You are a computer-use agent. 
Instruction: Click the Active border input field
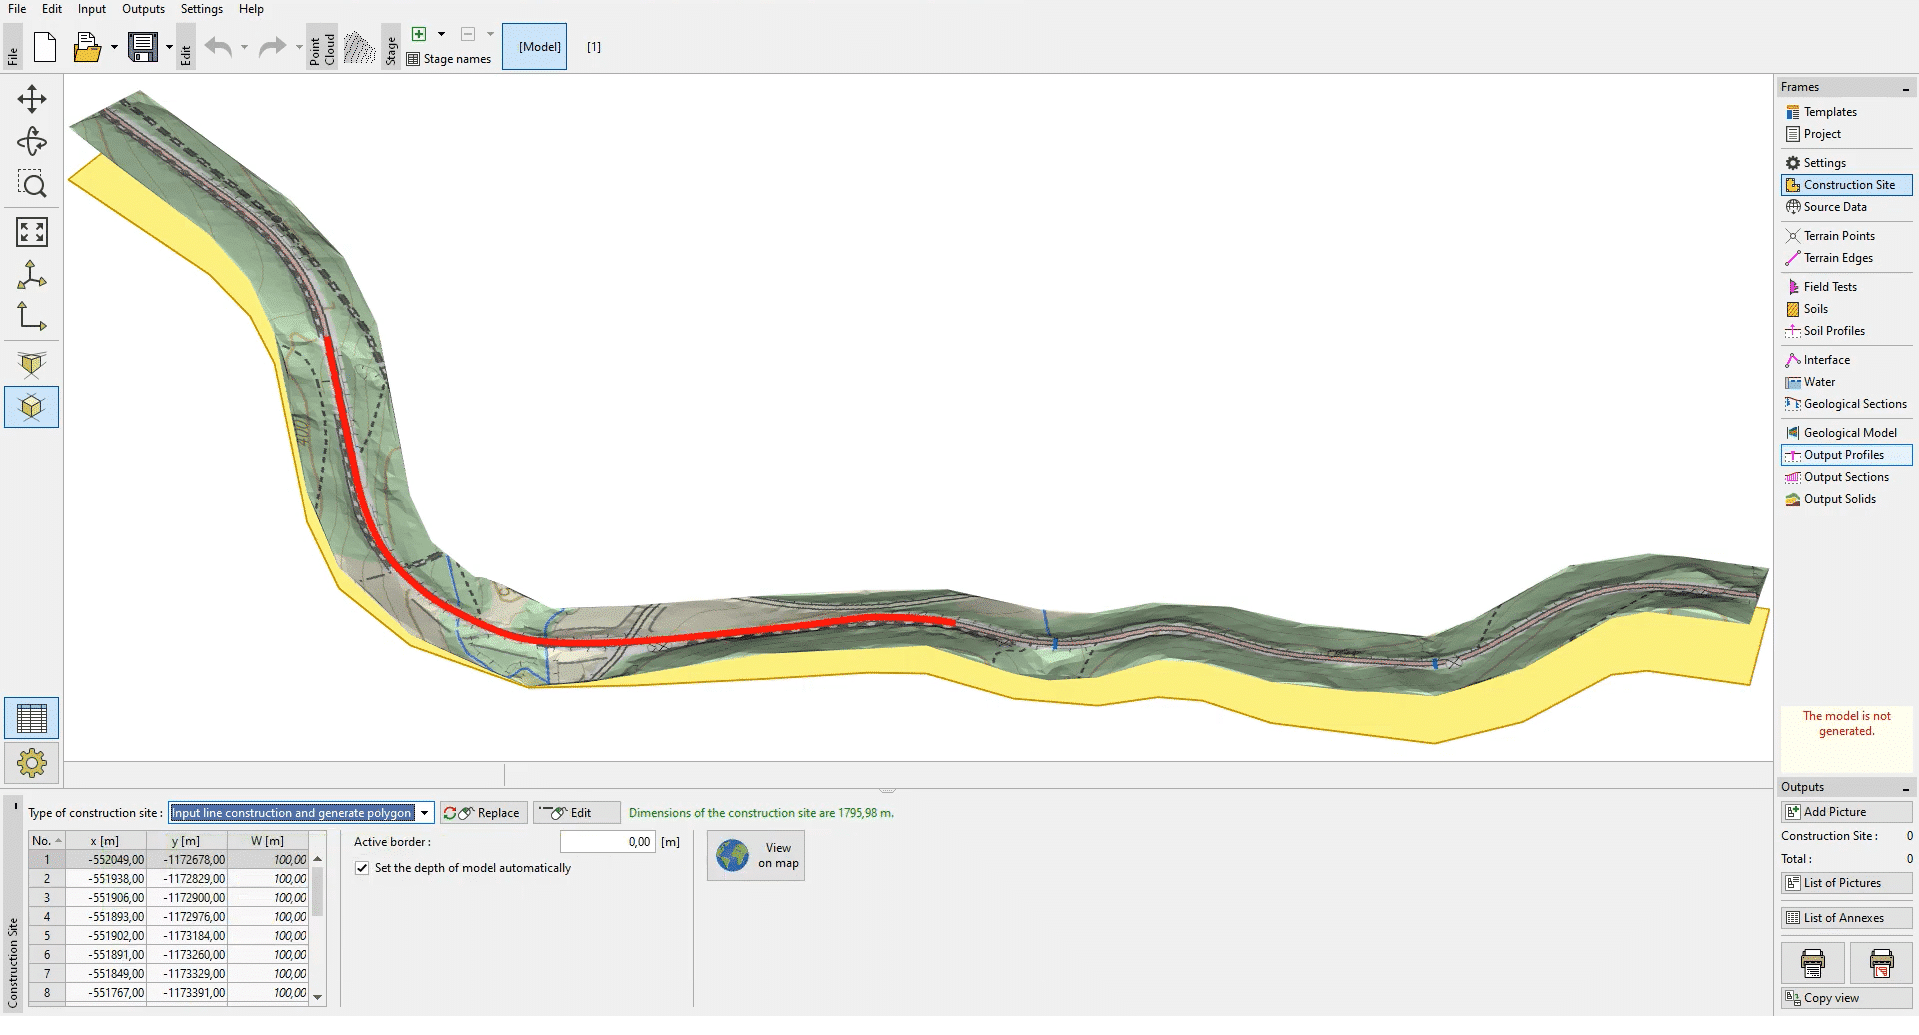coord(607,842)
